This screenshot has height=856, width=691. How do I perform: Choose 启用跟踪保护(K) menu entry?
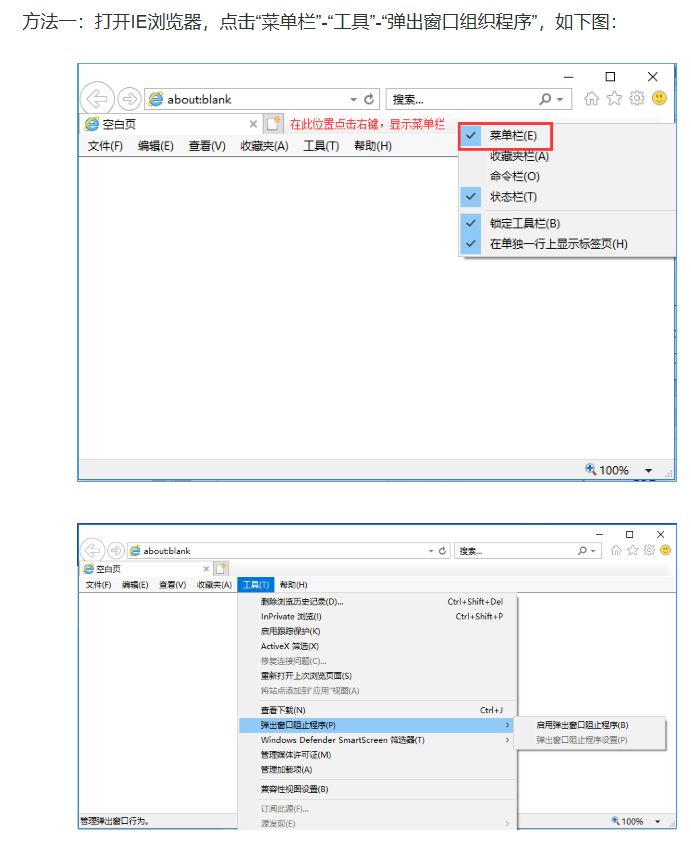pyautogui.click(x=377, y=631)
